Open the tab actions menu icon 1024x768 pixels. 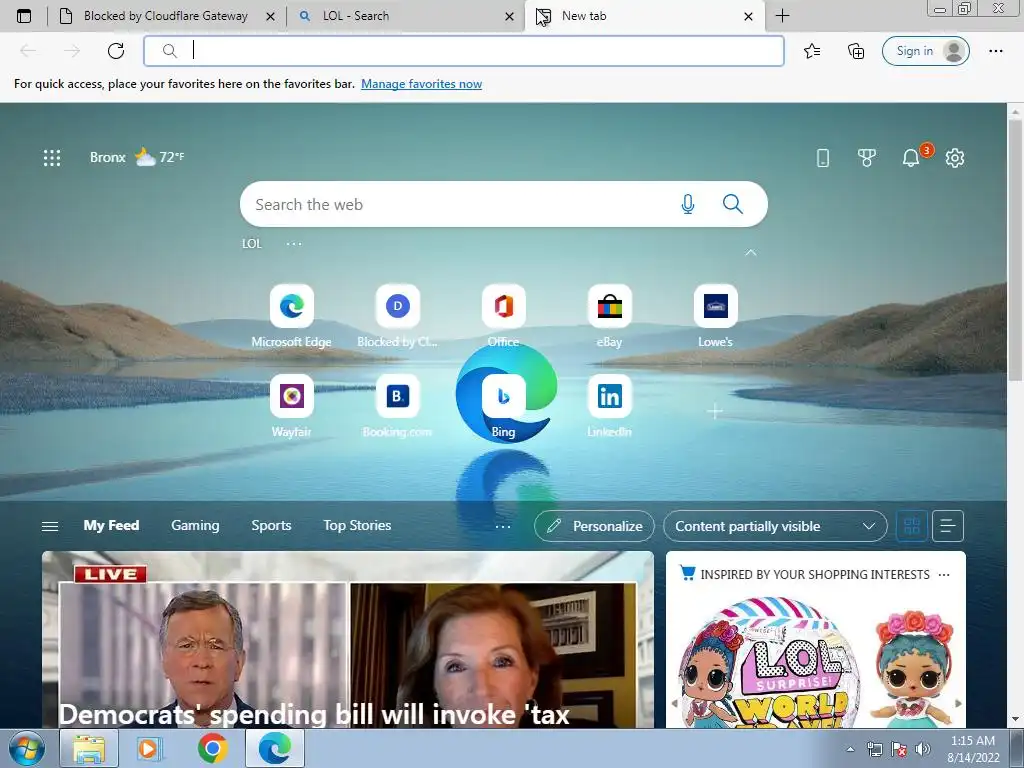point(24,16)
